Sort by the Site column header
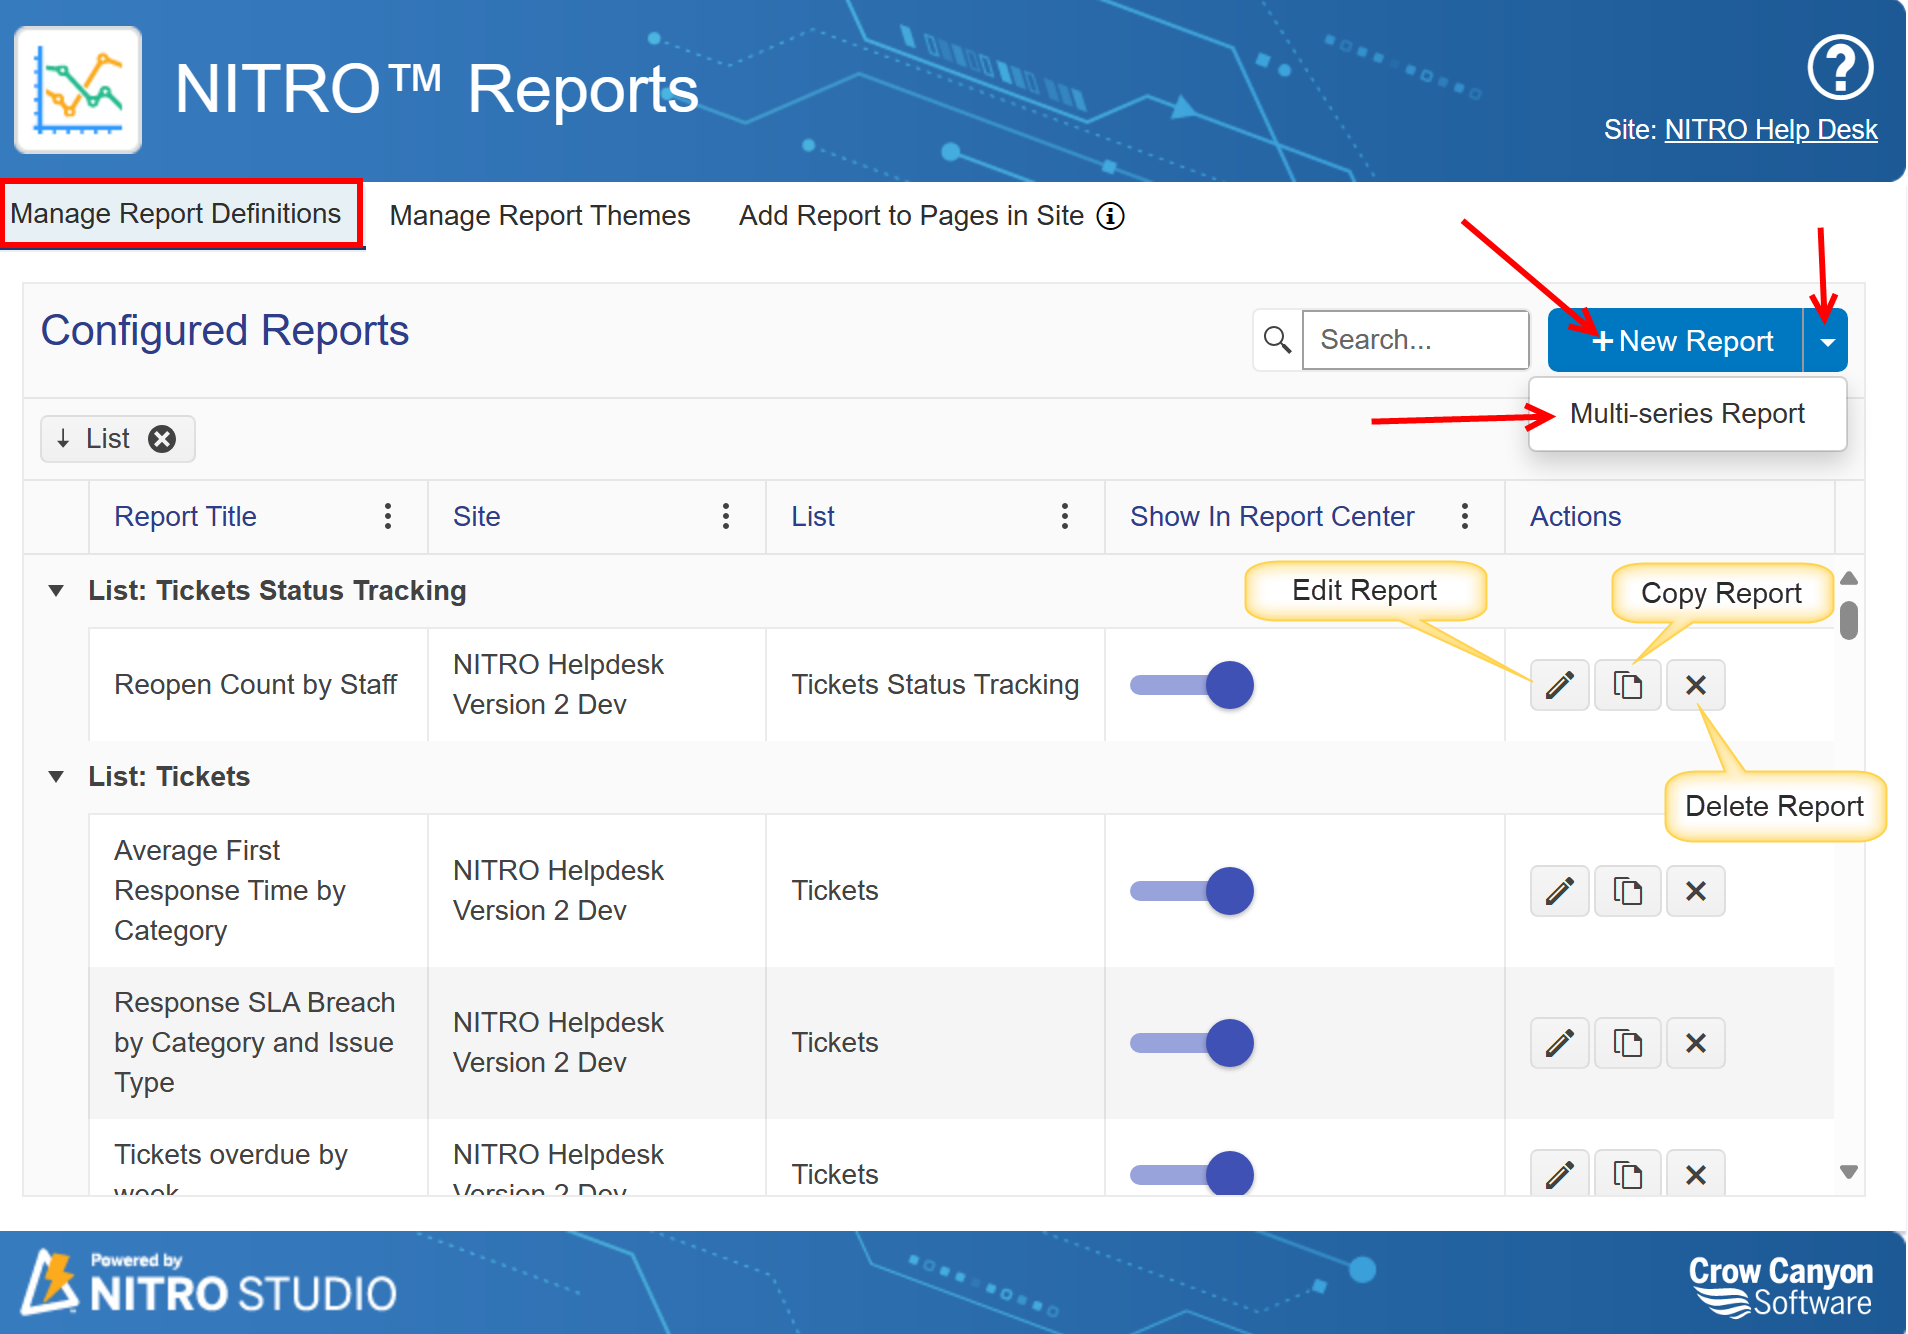Viewport: 1908px width, 1334px height. coord(476,516)
